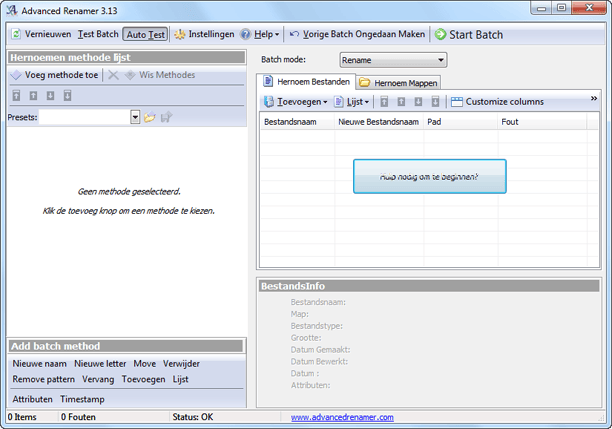The image size is (612, 429).
Task: Close the Advanced Renamer window
Action: pyautogui.click(x=589, y=8)
